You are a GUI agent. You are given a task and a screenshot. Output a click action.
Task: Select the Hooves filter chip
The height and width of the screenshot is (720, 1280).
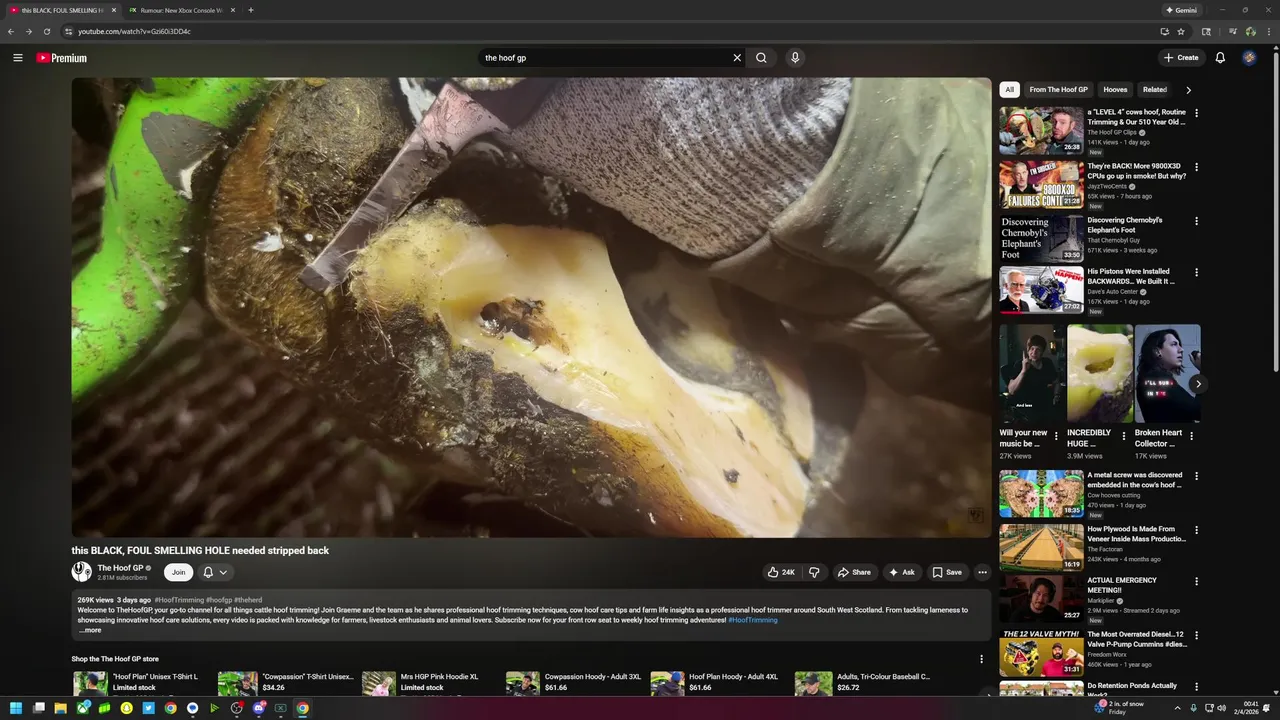pyautogui.click(x=1115, y=89)
